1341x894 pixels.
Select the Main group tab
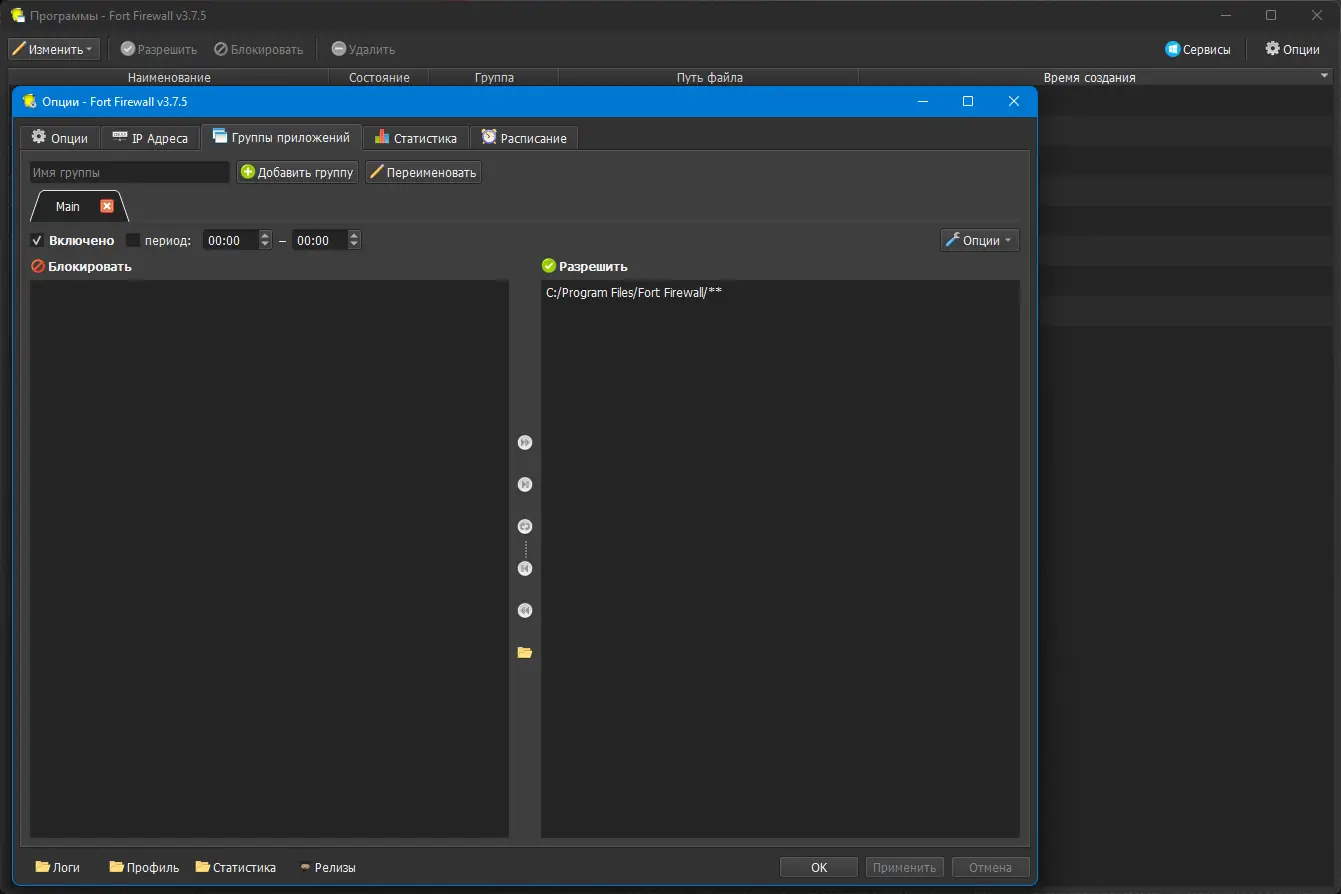[68, 206]
